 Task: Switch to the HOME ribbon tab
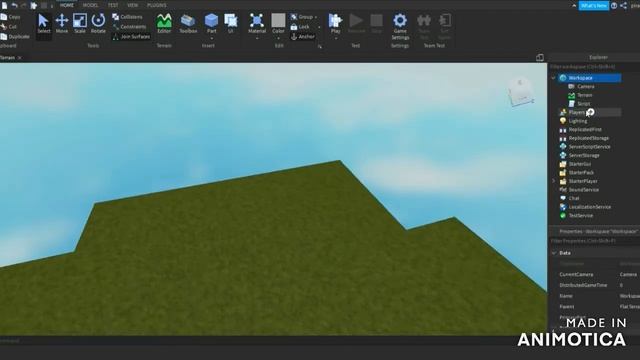click(x=67, y=5)
